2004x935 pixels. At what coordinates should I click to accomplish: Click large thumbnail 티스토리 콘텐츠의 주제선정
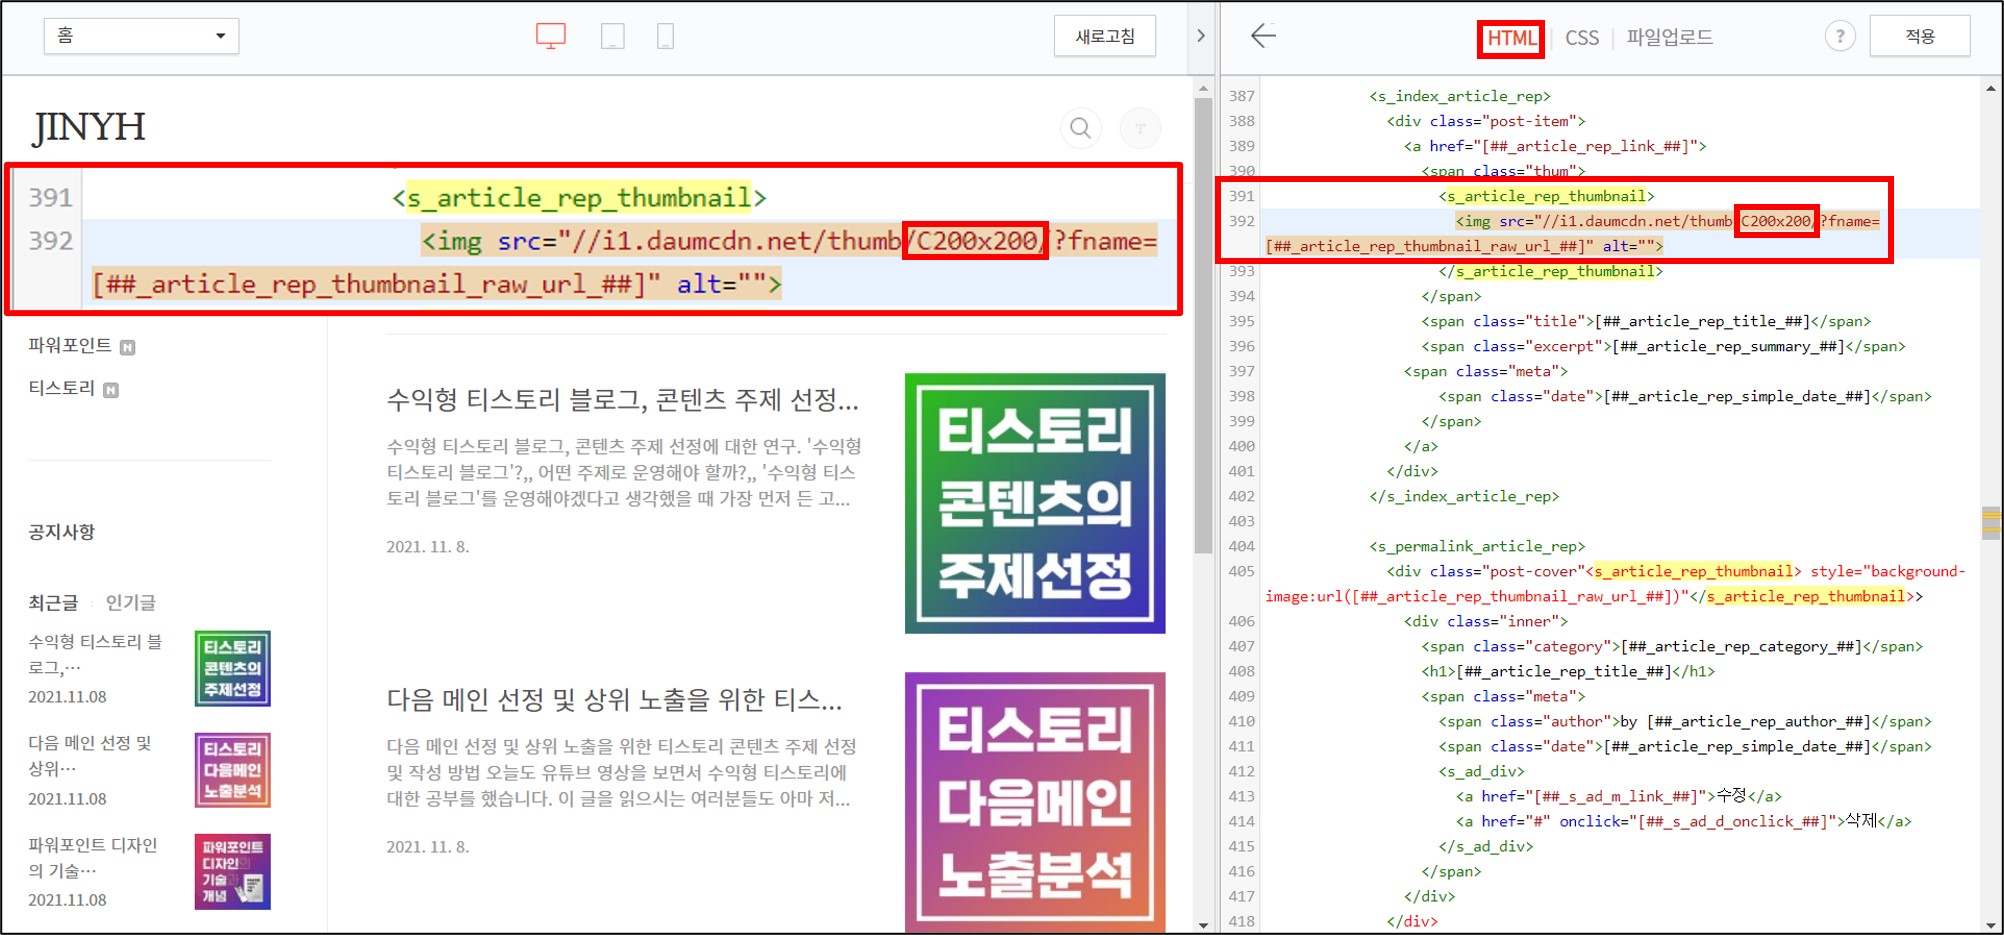tap(1035, 503)
